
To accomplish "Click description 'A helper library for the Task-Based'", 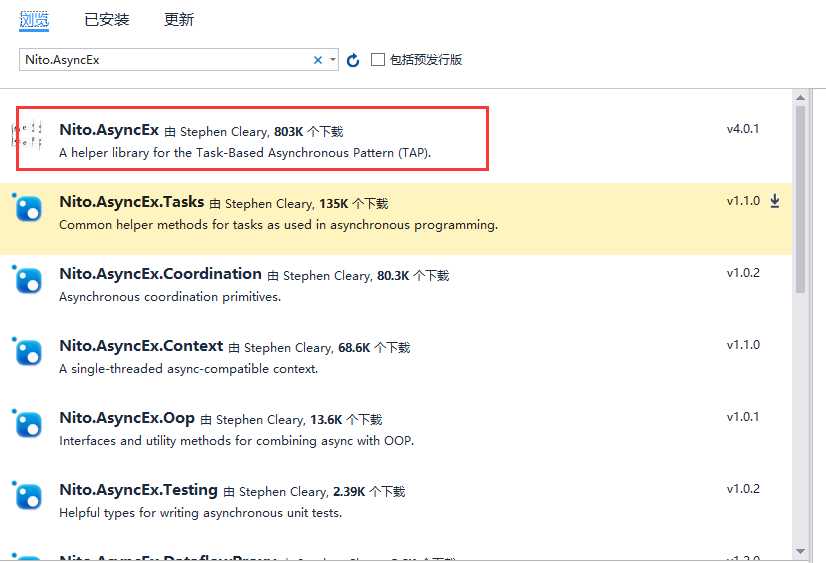I will (245, 153).
